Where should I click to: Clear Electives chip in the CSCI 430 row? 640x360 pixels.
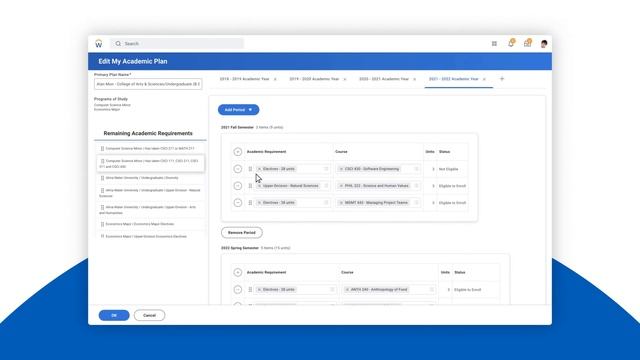click(260, 169)
